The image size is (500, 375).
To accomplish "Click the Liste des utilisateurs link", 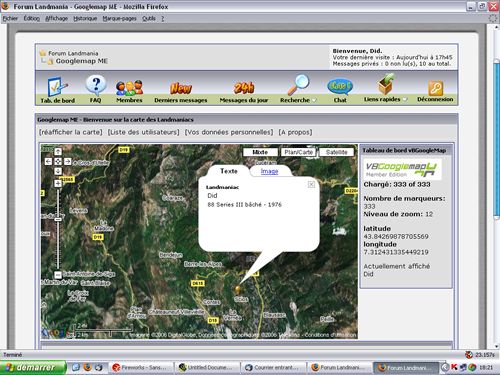I will (143, 132).
